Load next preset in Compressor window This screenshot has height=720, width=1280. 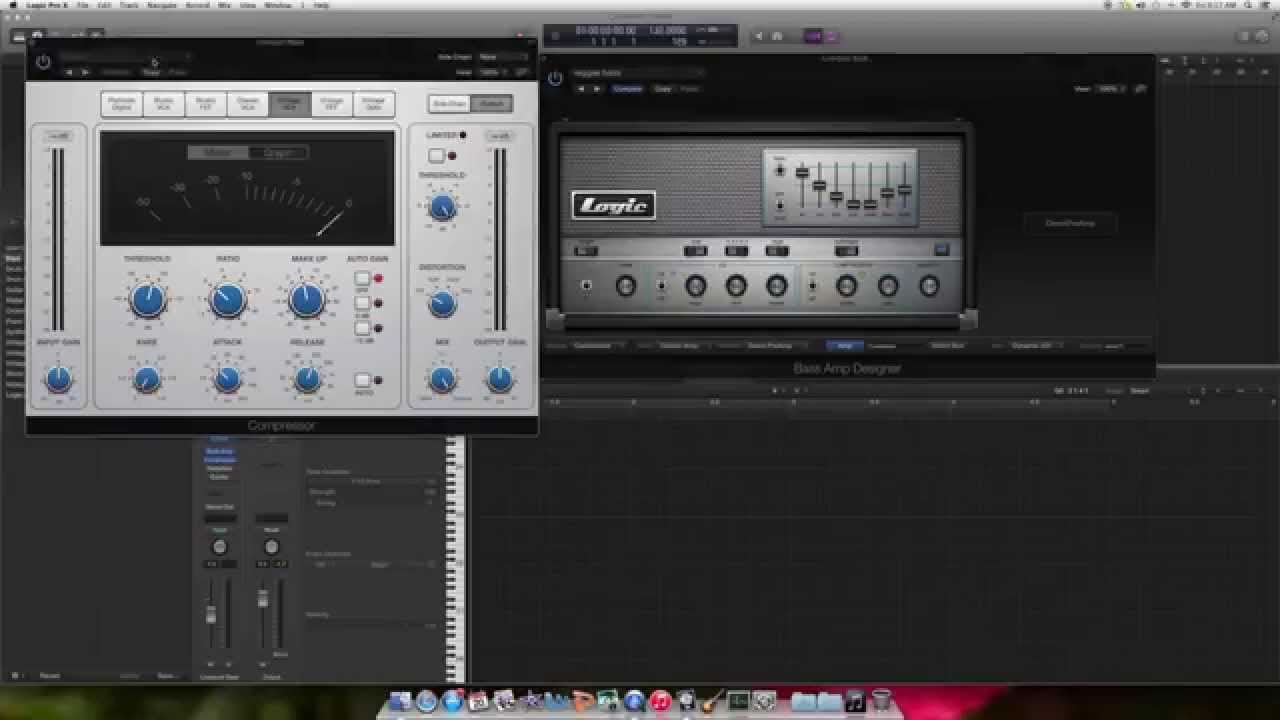pos(84,72)
